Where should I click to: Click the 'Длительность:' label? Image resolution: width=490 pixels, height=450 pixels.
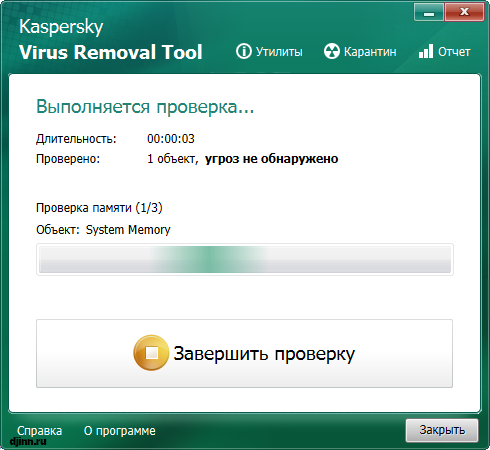pos(76,139)
